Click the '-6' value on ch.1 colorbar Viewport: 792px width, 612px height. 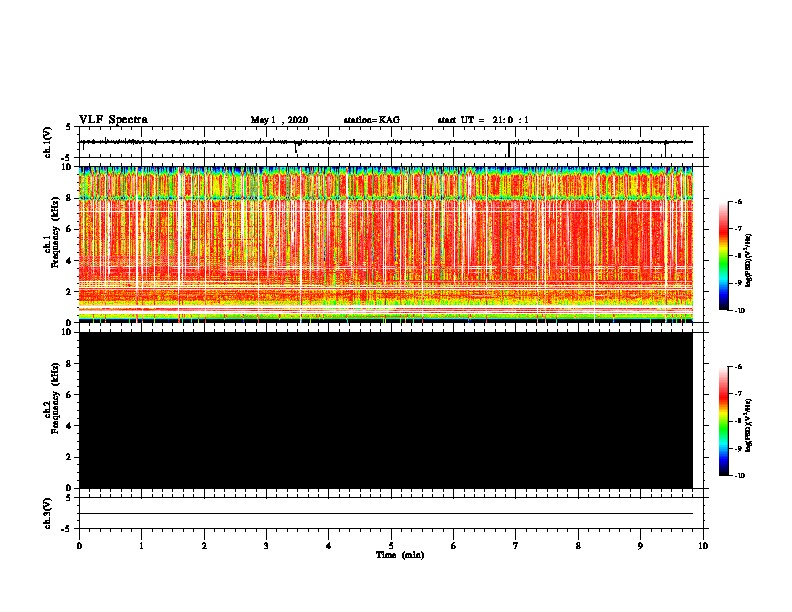point(738,202)
